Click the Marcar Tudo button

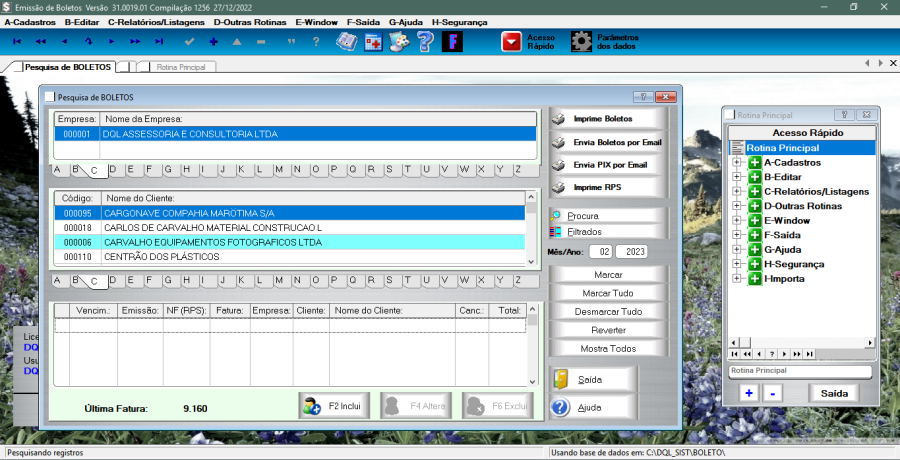click(x=608, y=293)
